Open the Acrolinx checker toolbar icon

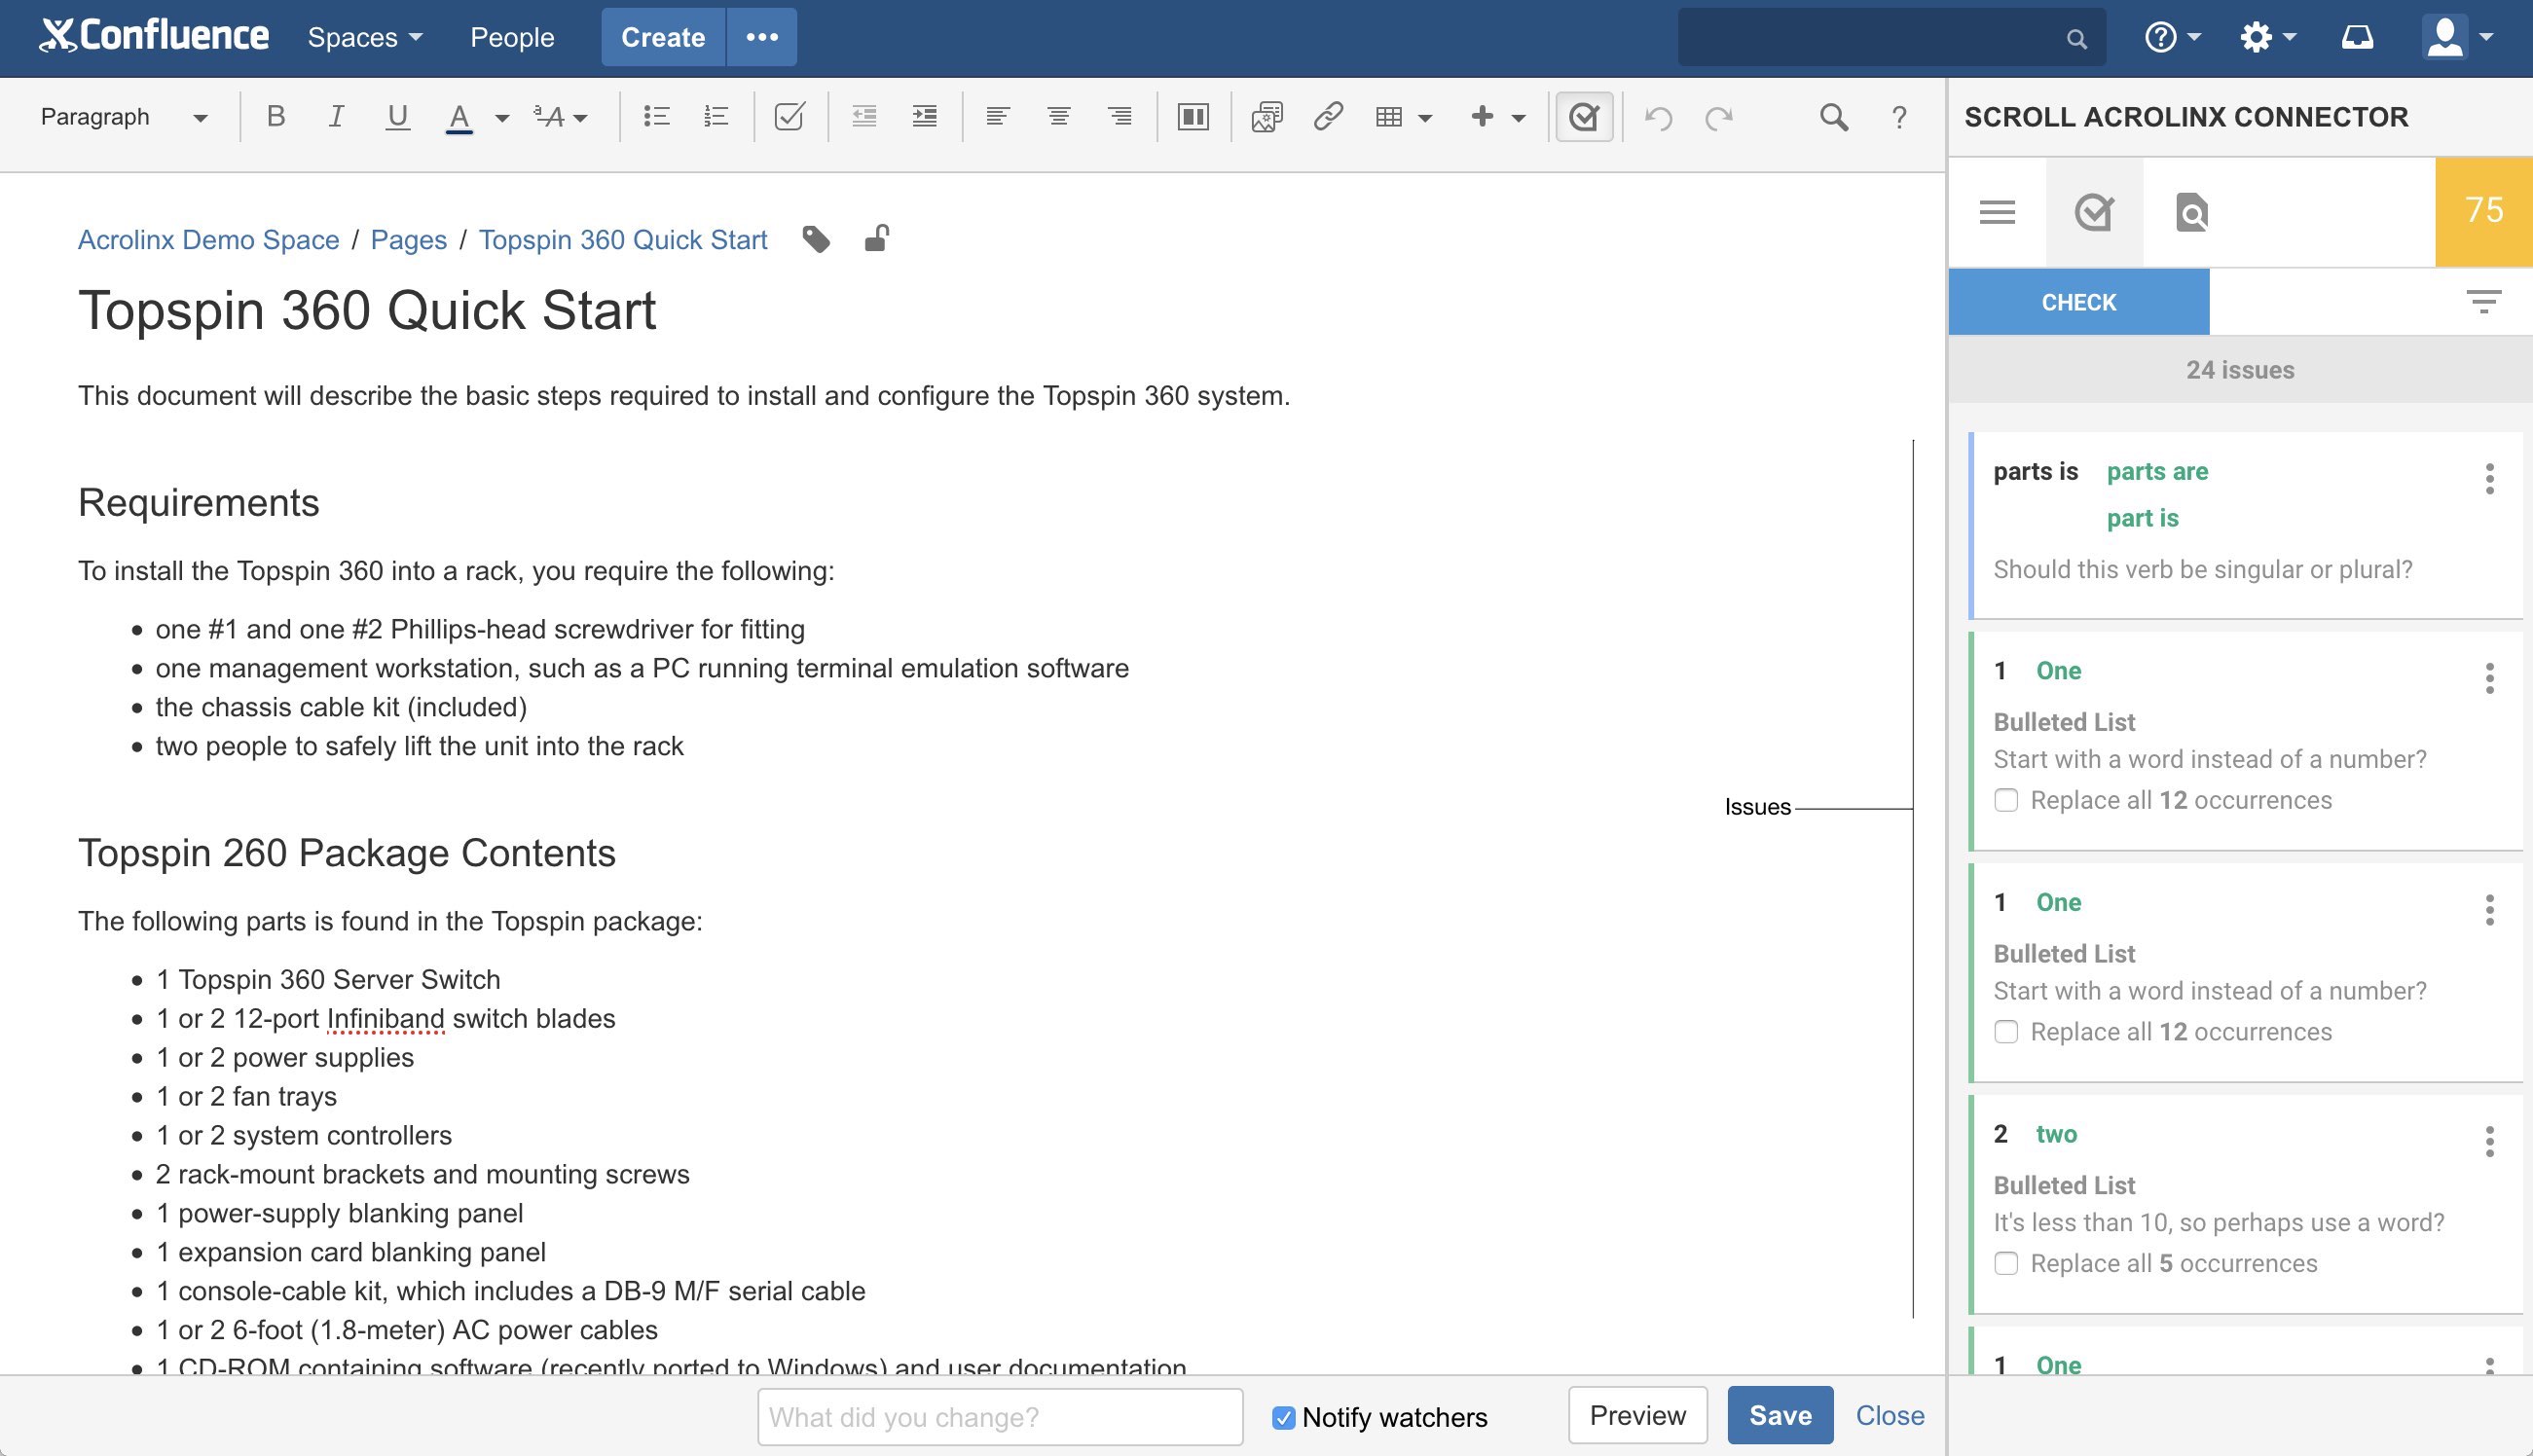pos(1583,117)
